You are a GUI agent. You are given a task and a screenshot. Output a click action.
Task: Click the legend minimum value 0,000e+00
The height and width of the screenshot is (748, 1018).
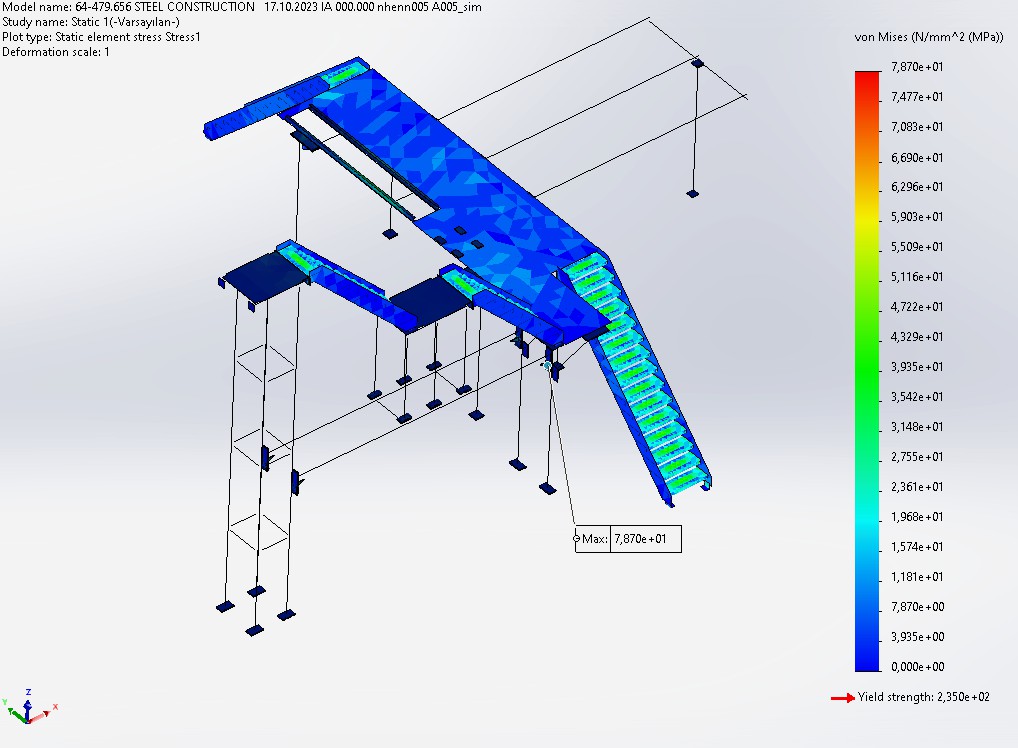coord(917,667)
